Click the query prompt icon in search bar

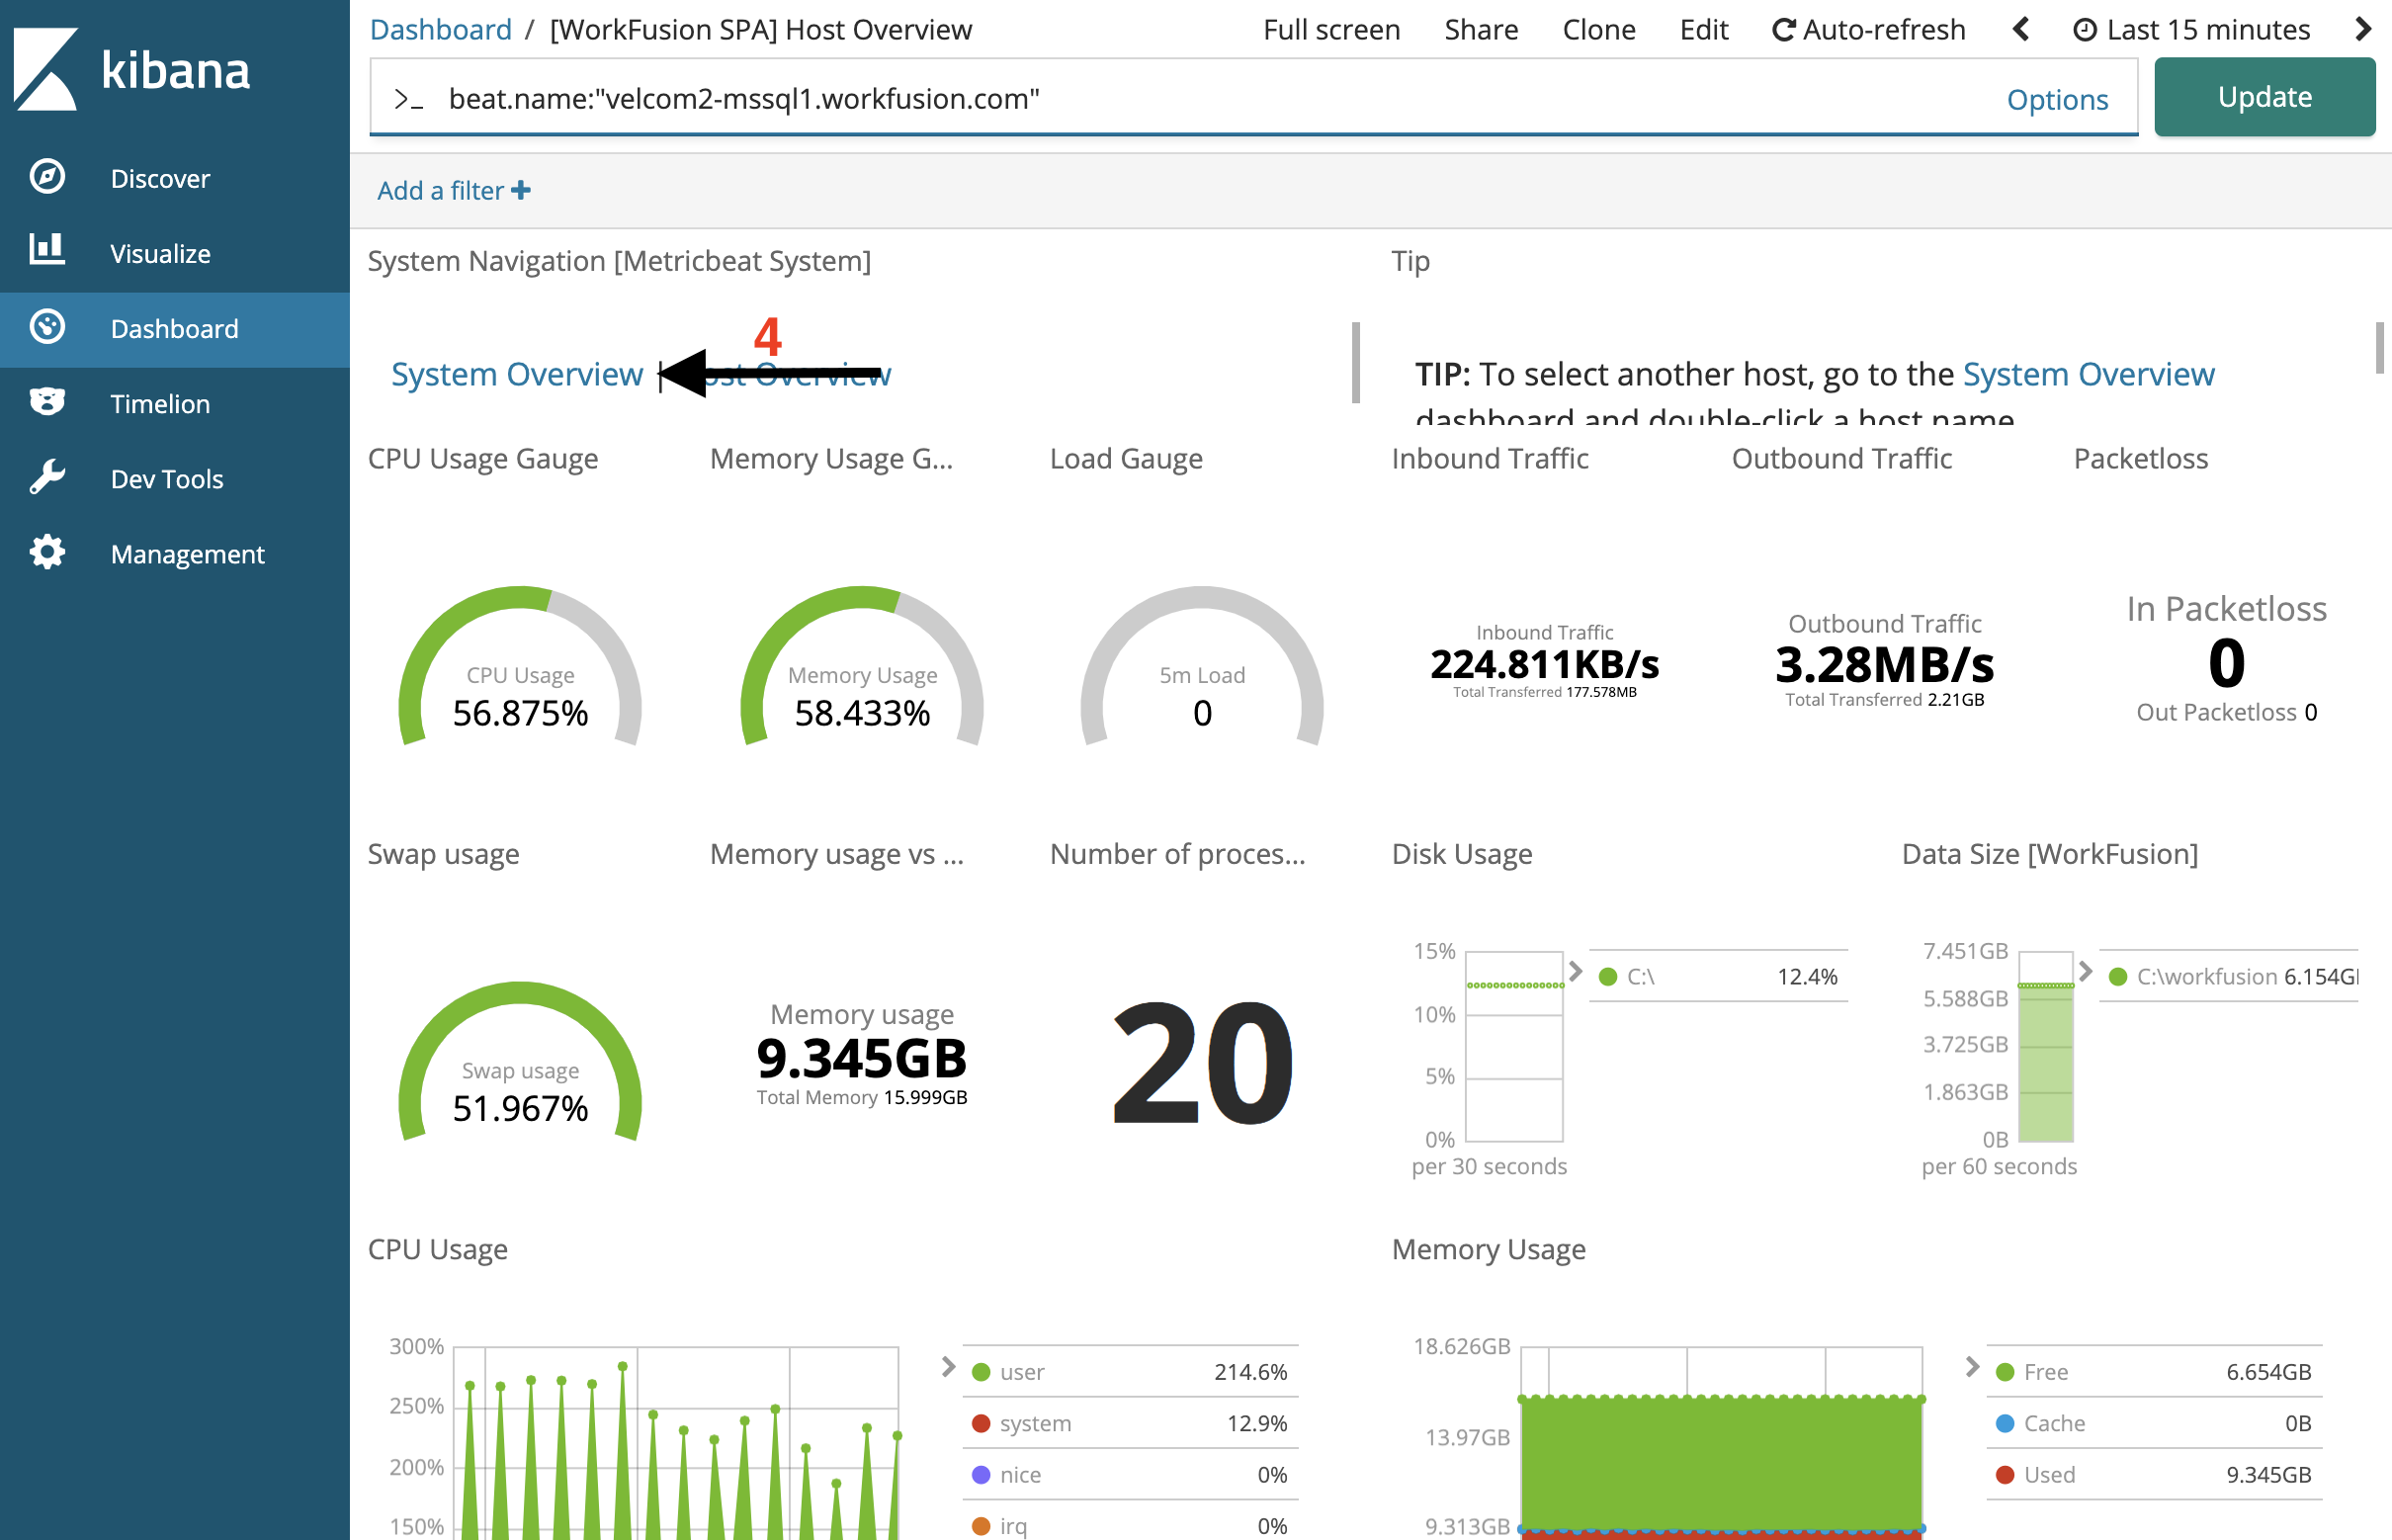[x=408, y=99]
